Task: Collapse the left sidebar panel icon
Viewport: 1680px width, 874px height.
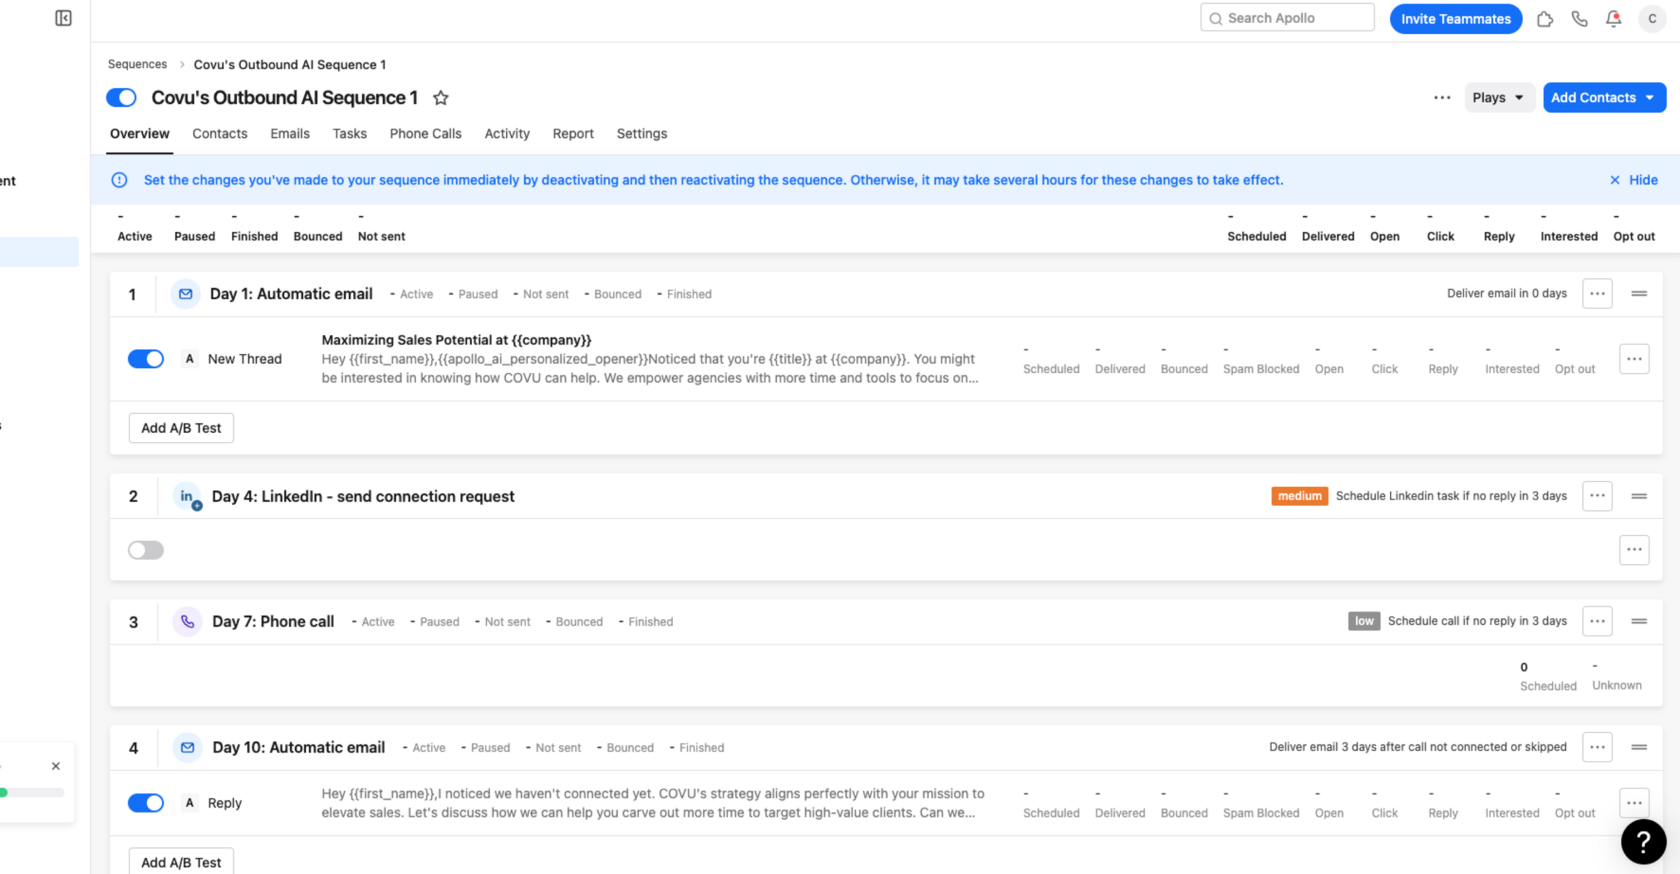Action: click(63, 18)
